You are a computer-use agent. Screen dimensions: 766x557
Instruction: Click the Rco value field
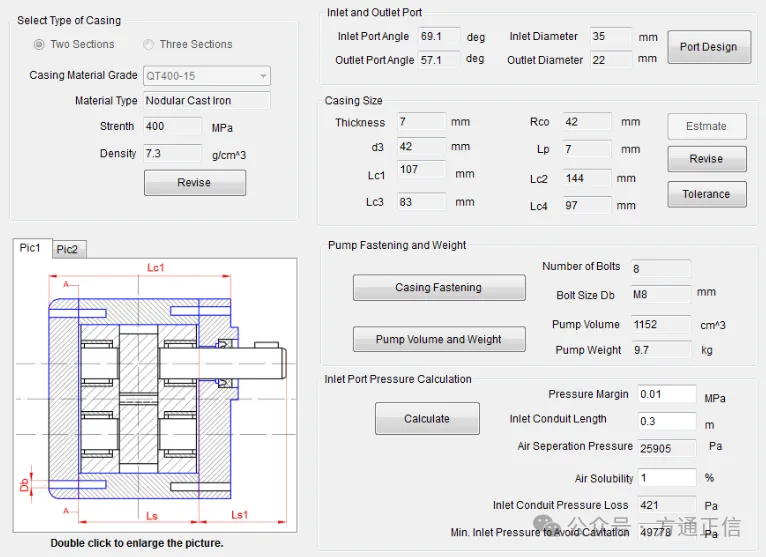[586, 122]
